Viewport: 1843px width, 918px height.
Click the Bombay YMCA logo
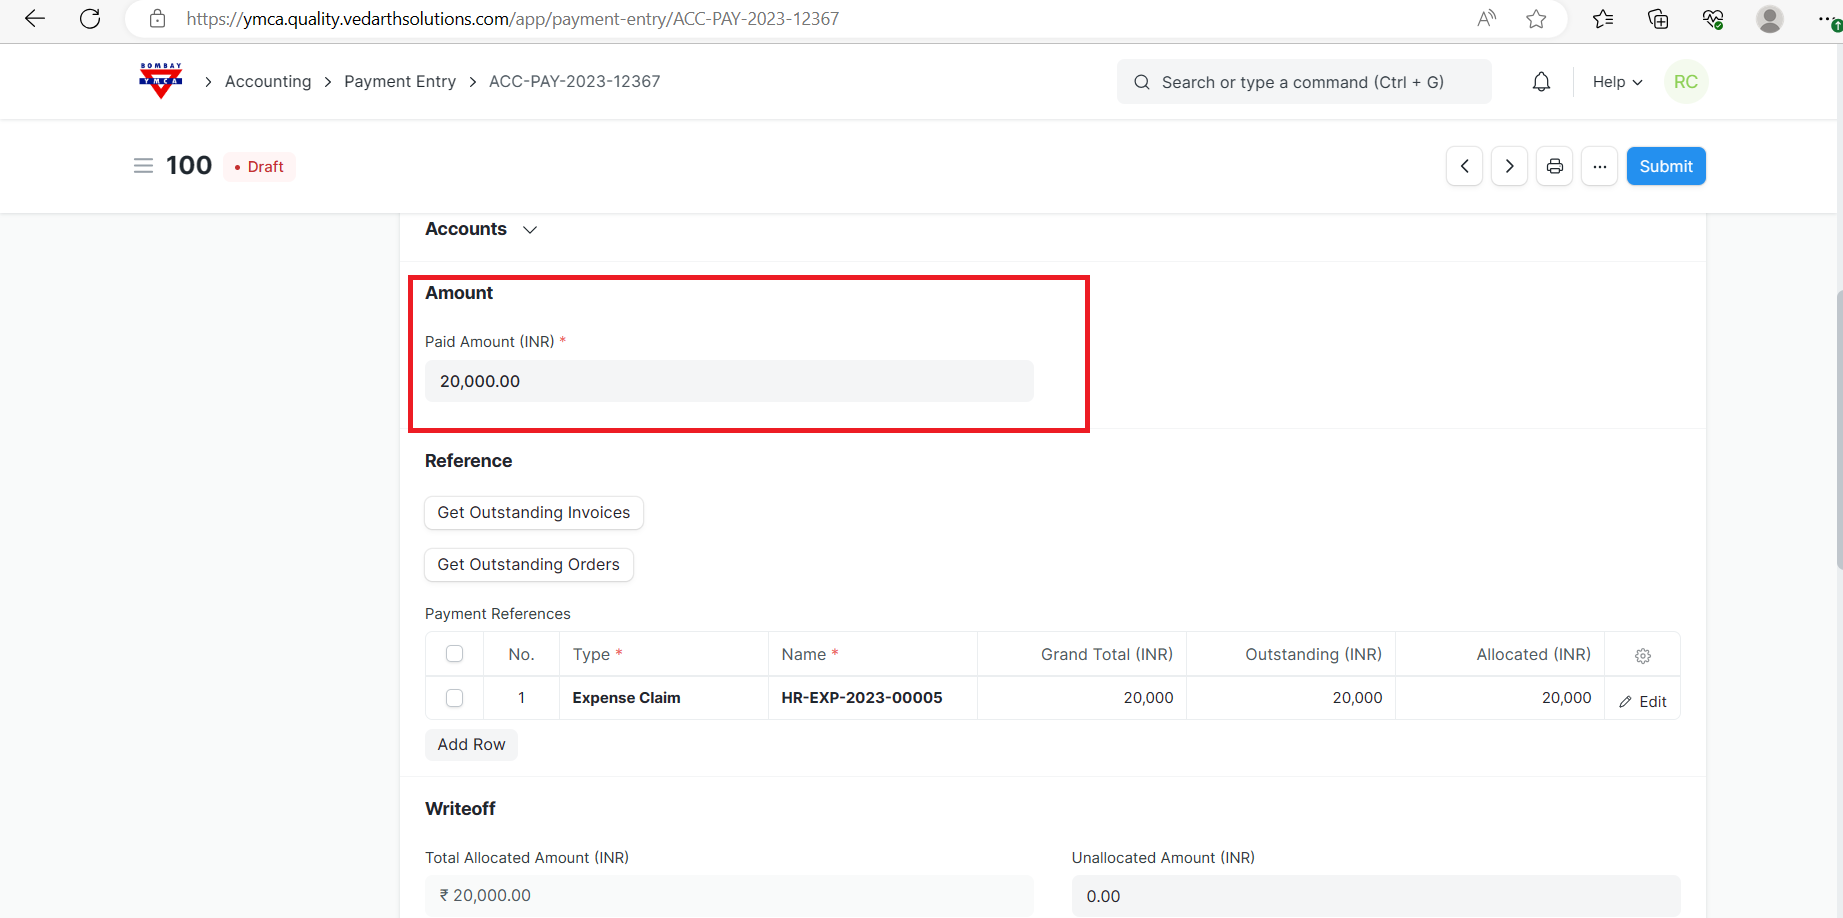tap(161, 81)
